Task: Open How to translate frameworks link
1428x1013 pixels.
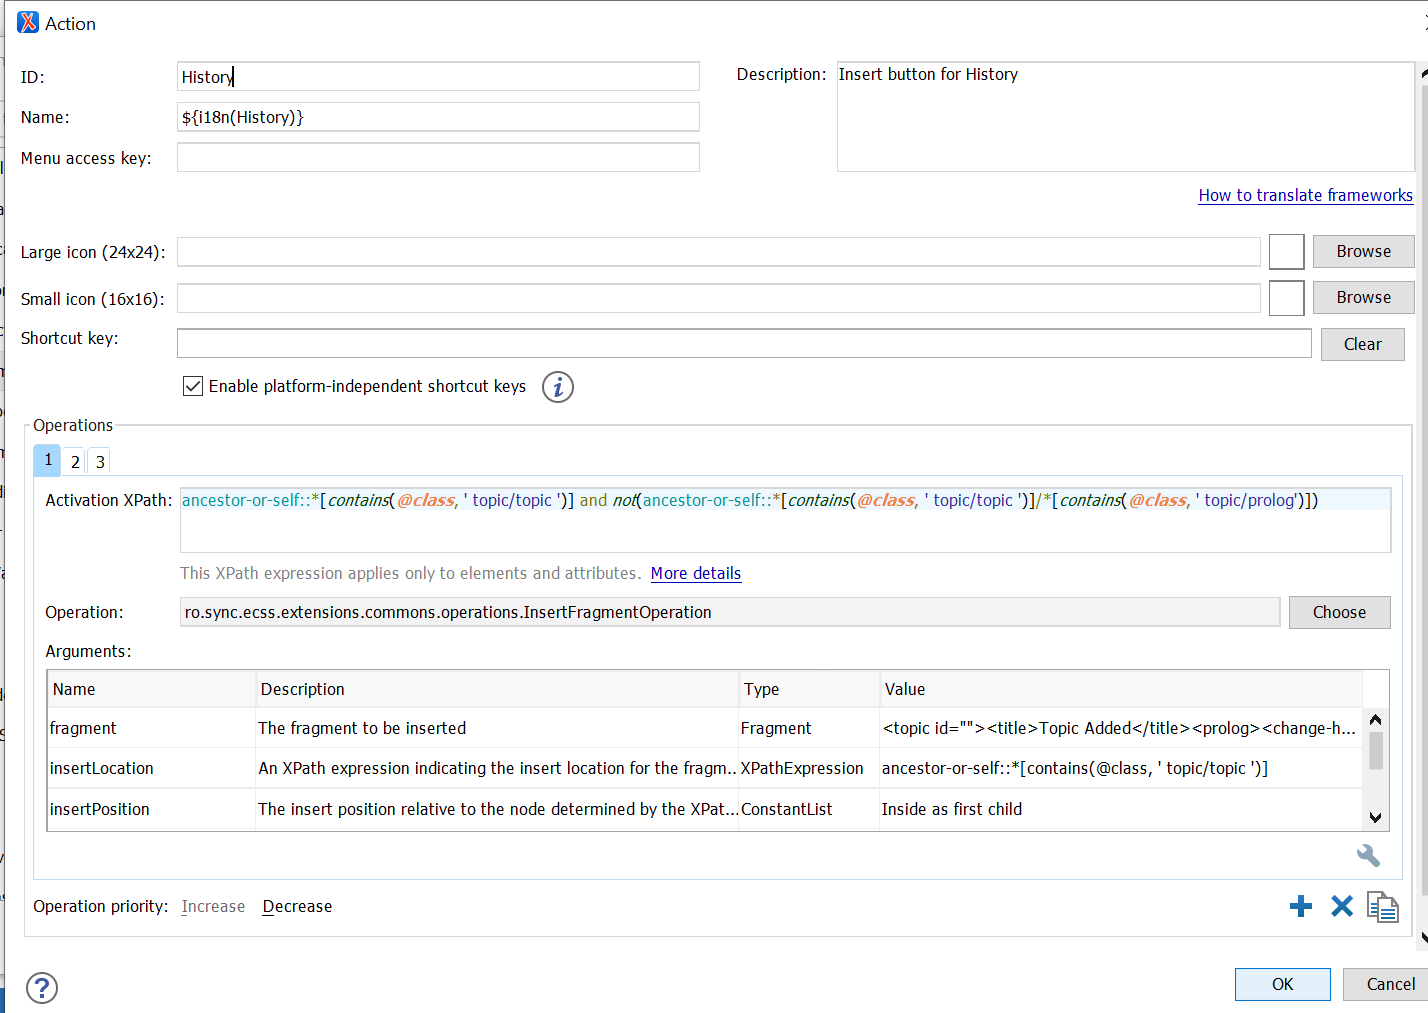Action: [x=1305, y=195]
